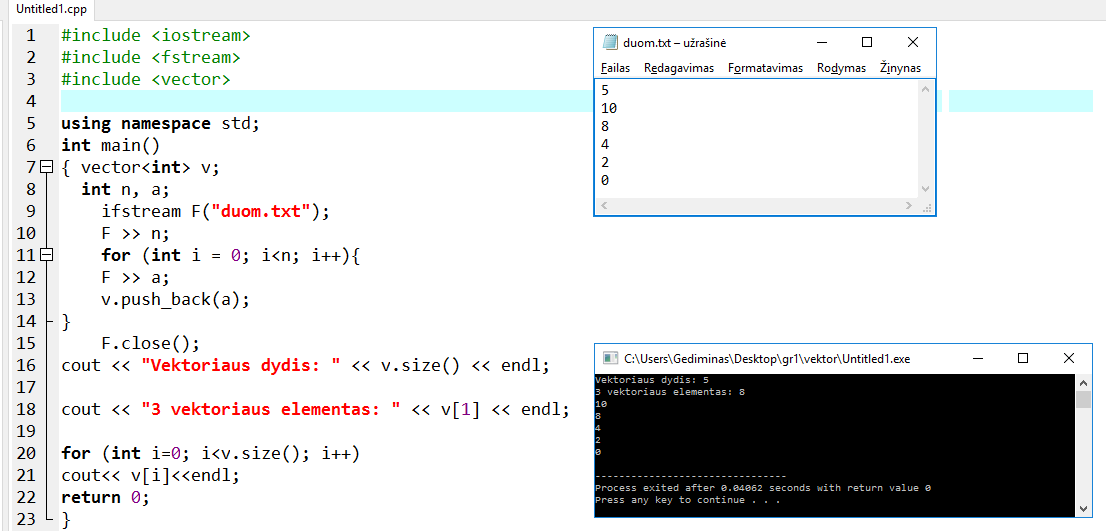The height and width of the screenshot is (531, 1106).
Task: Click line number 18 in editor gutter
Action: (25, 409)
